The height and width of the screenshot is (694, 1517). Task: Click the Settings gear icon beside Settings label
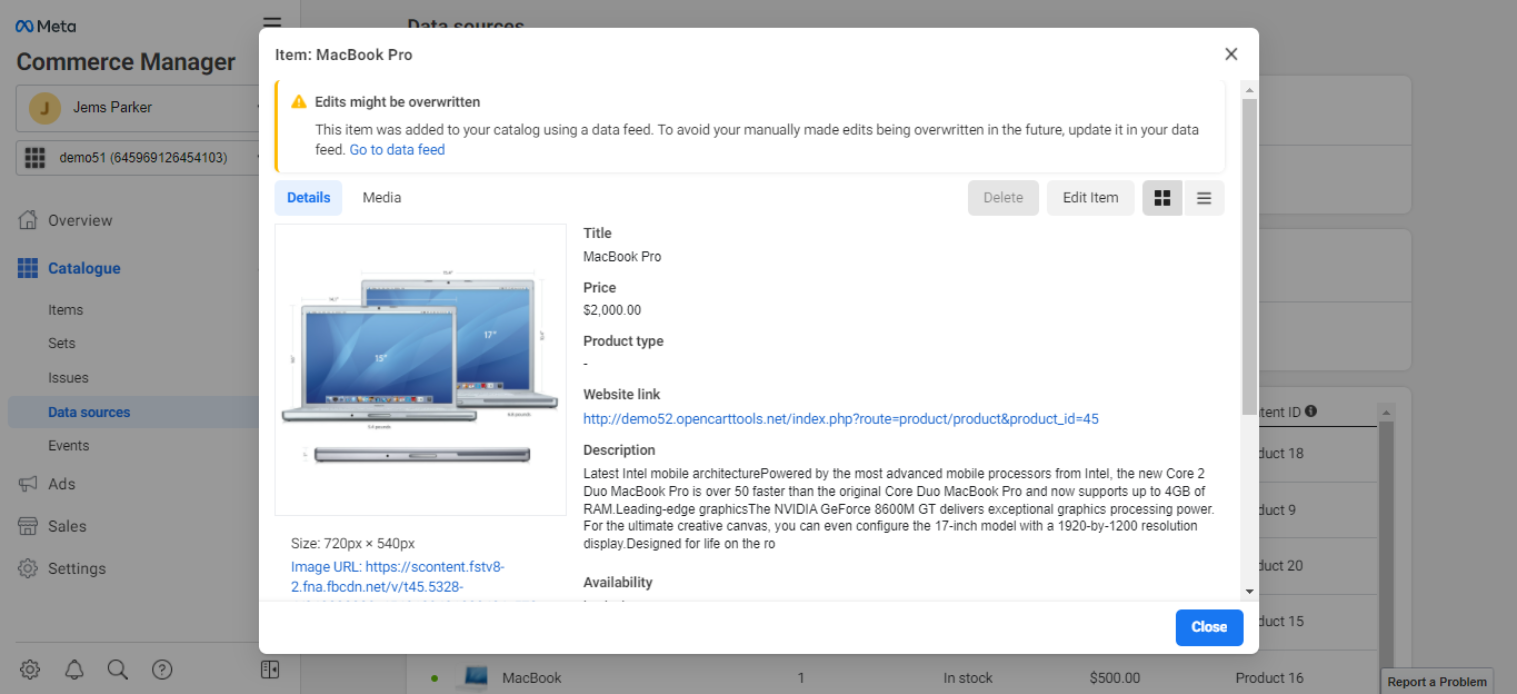point(28,568)
